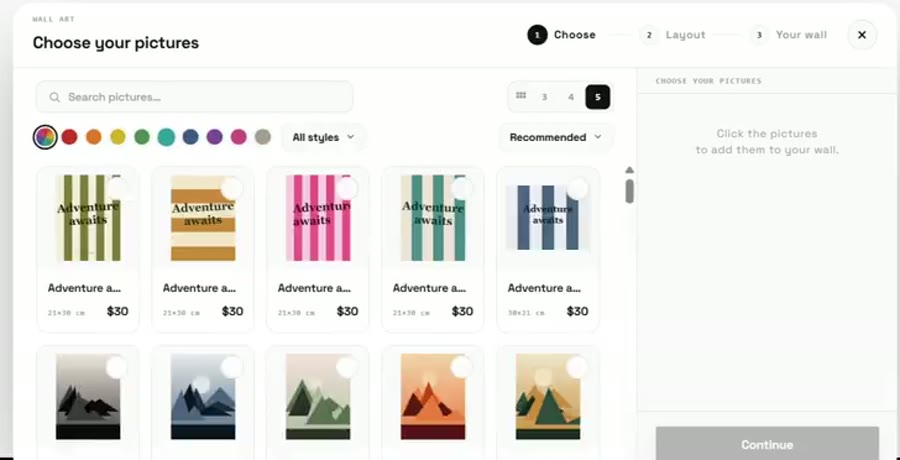Image resolution: width=900 pixels, height=460 pixels.
Task: Filter by teal color swatch
Action: pos(166,137)
